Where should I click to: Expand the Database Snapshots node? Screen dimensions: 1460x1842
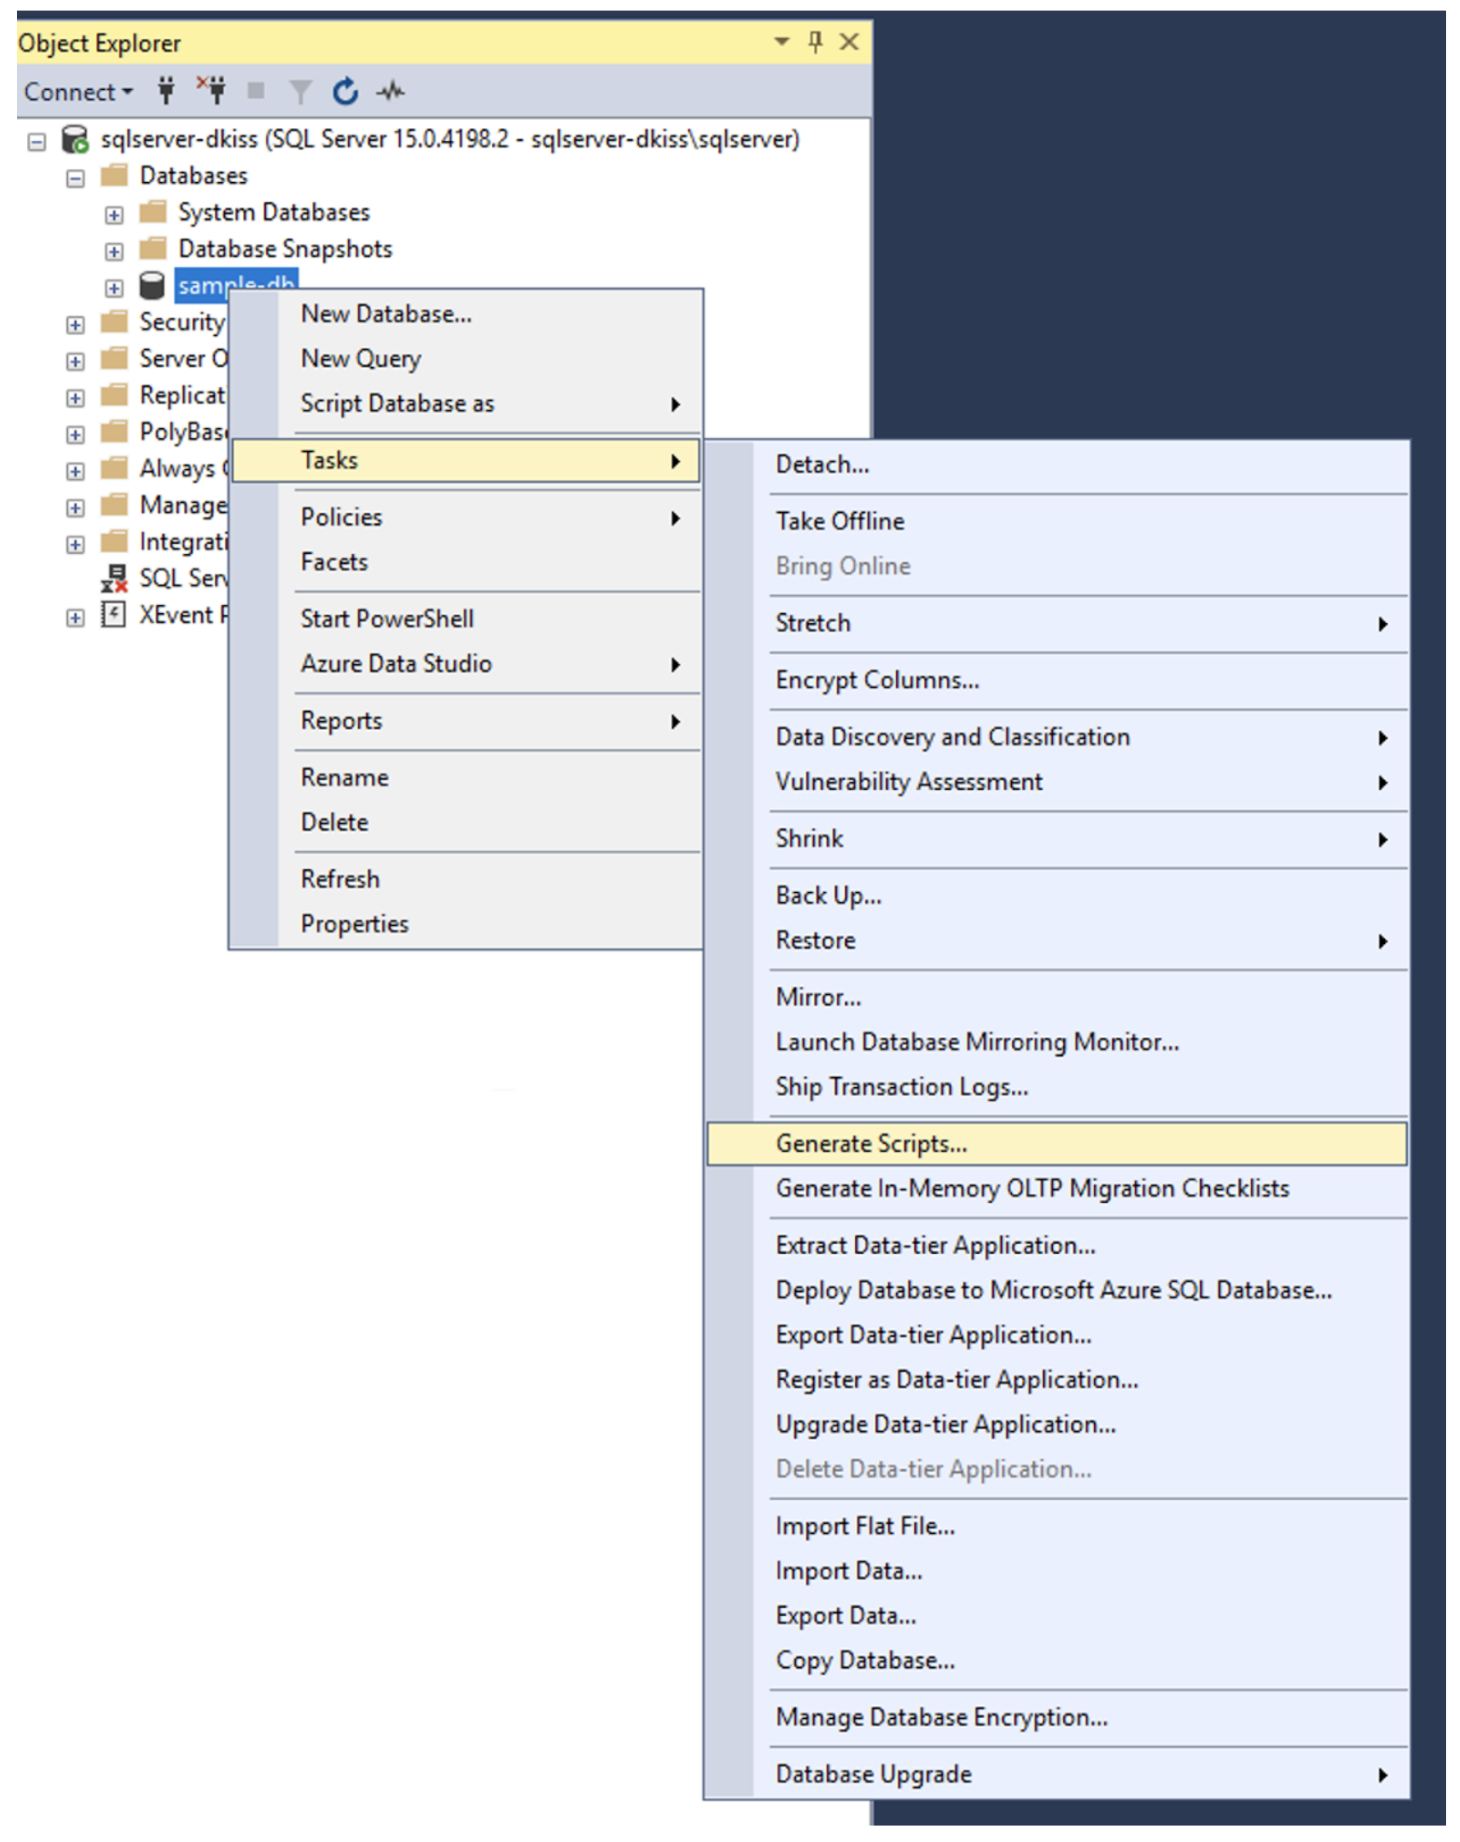(x=114, y=251)
